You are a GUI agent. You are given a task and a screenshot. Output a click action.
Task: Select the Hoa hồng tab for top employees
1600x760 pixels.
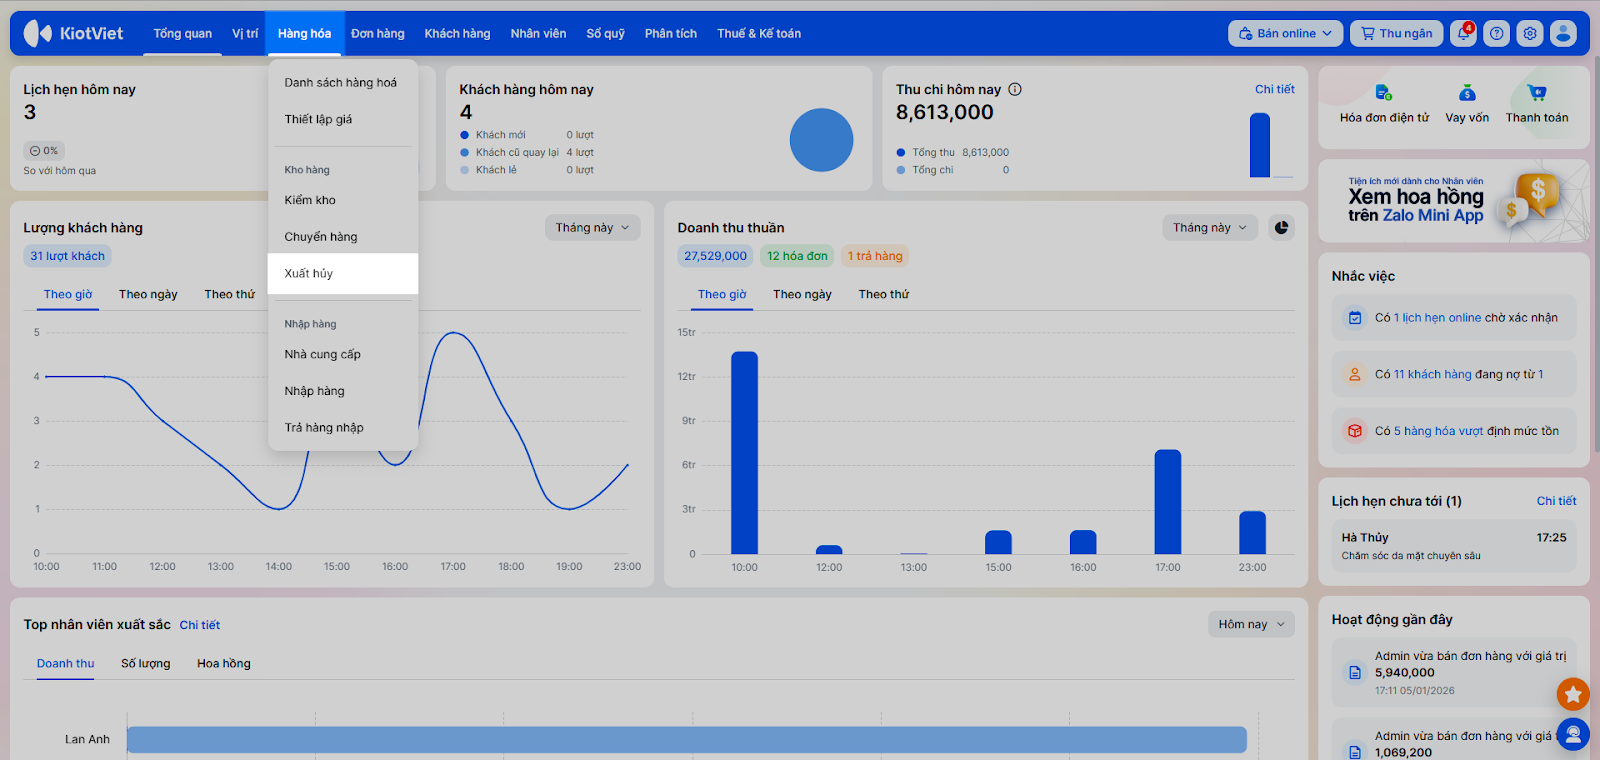[x=224, y=664]
